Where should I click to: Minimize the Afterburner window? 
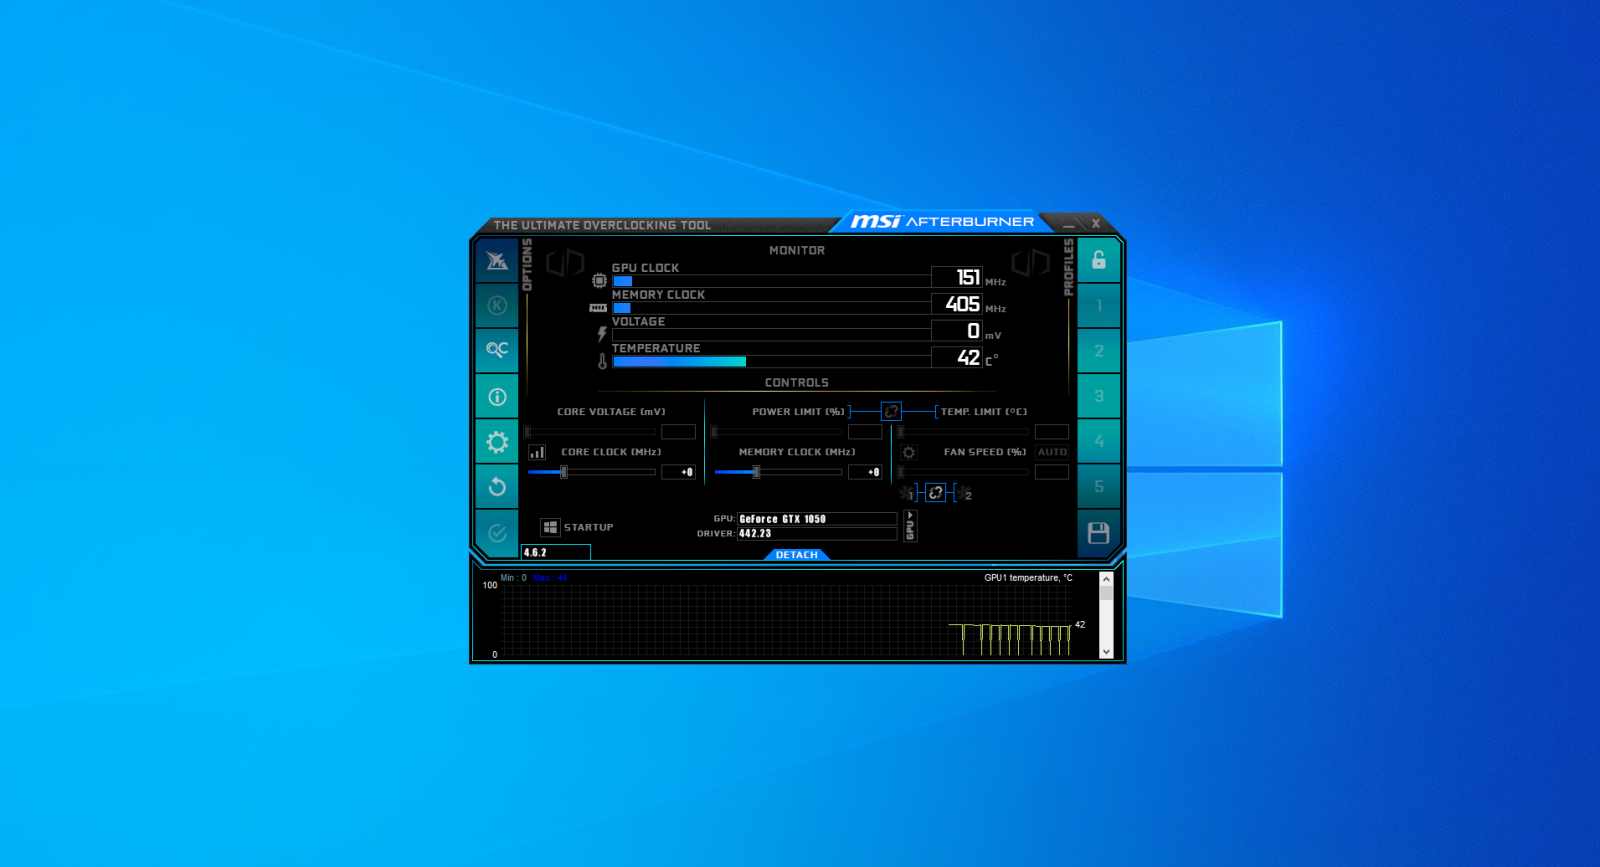coord(1069,224)
